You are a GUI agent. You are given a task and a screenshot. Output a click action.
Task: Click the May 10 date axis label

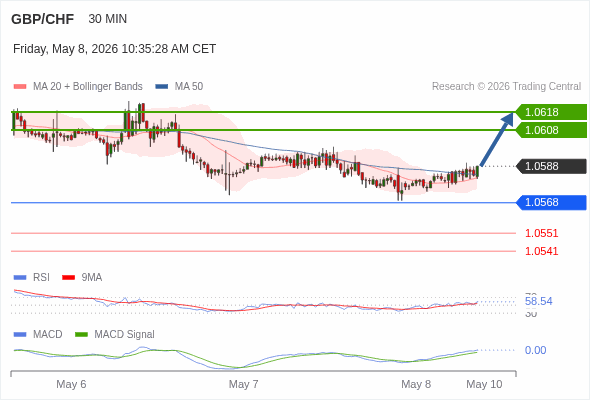(484, 384)
